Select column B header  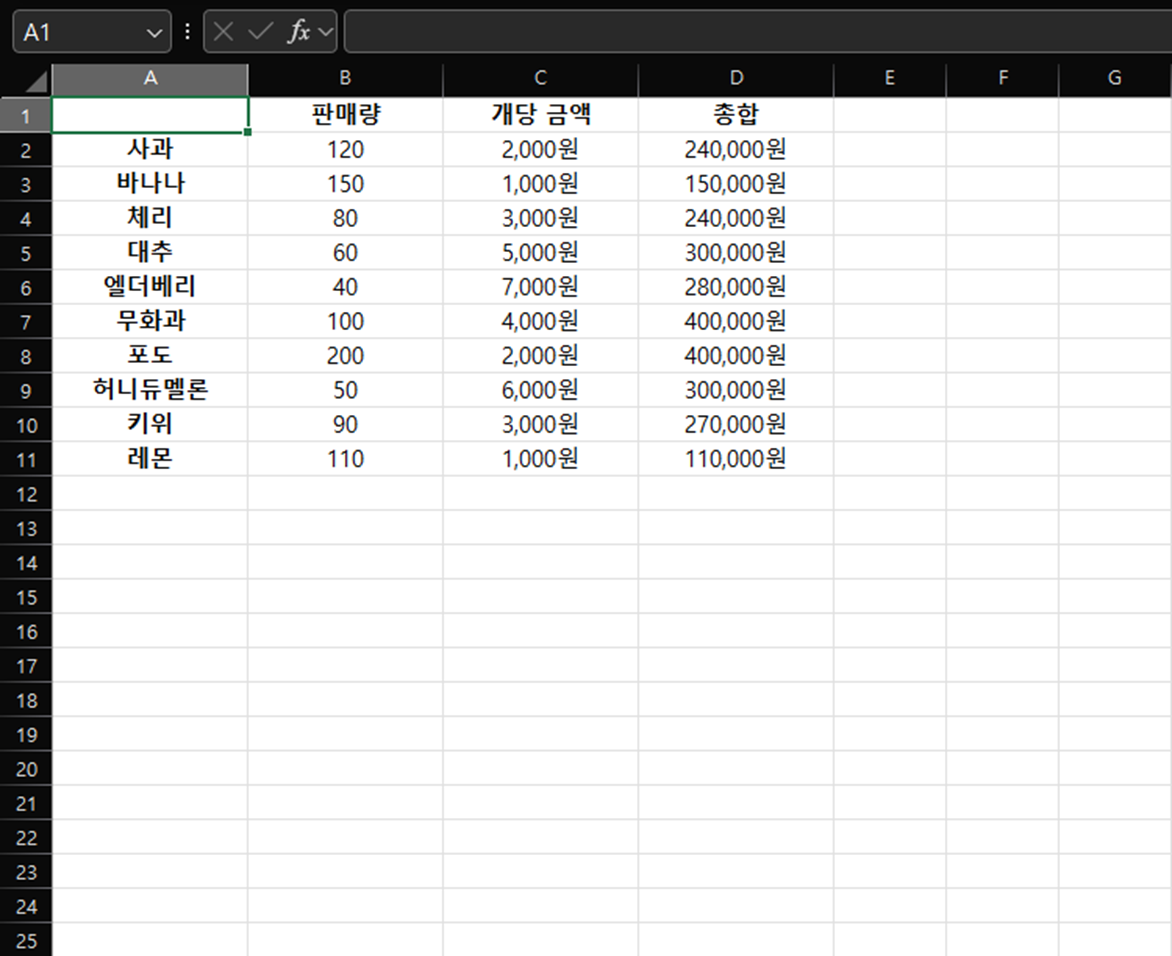tap(345, 77)
